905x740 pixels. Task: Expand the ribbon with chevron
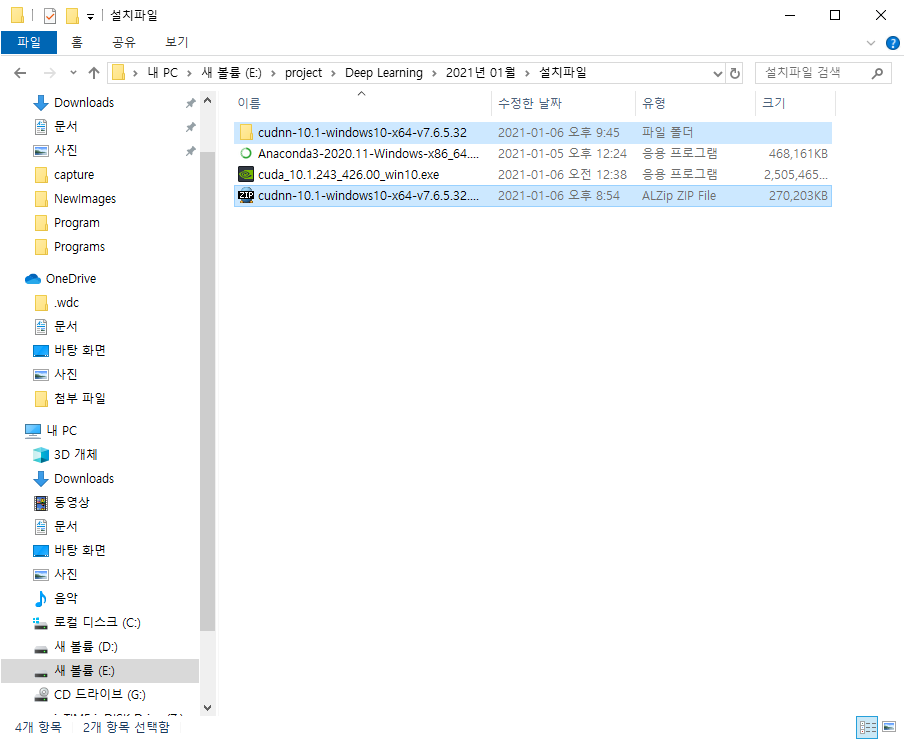tap(871, 43)
